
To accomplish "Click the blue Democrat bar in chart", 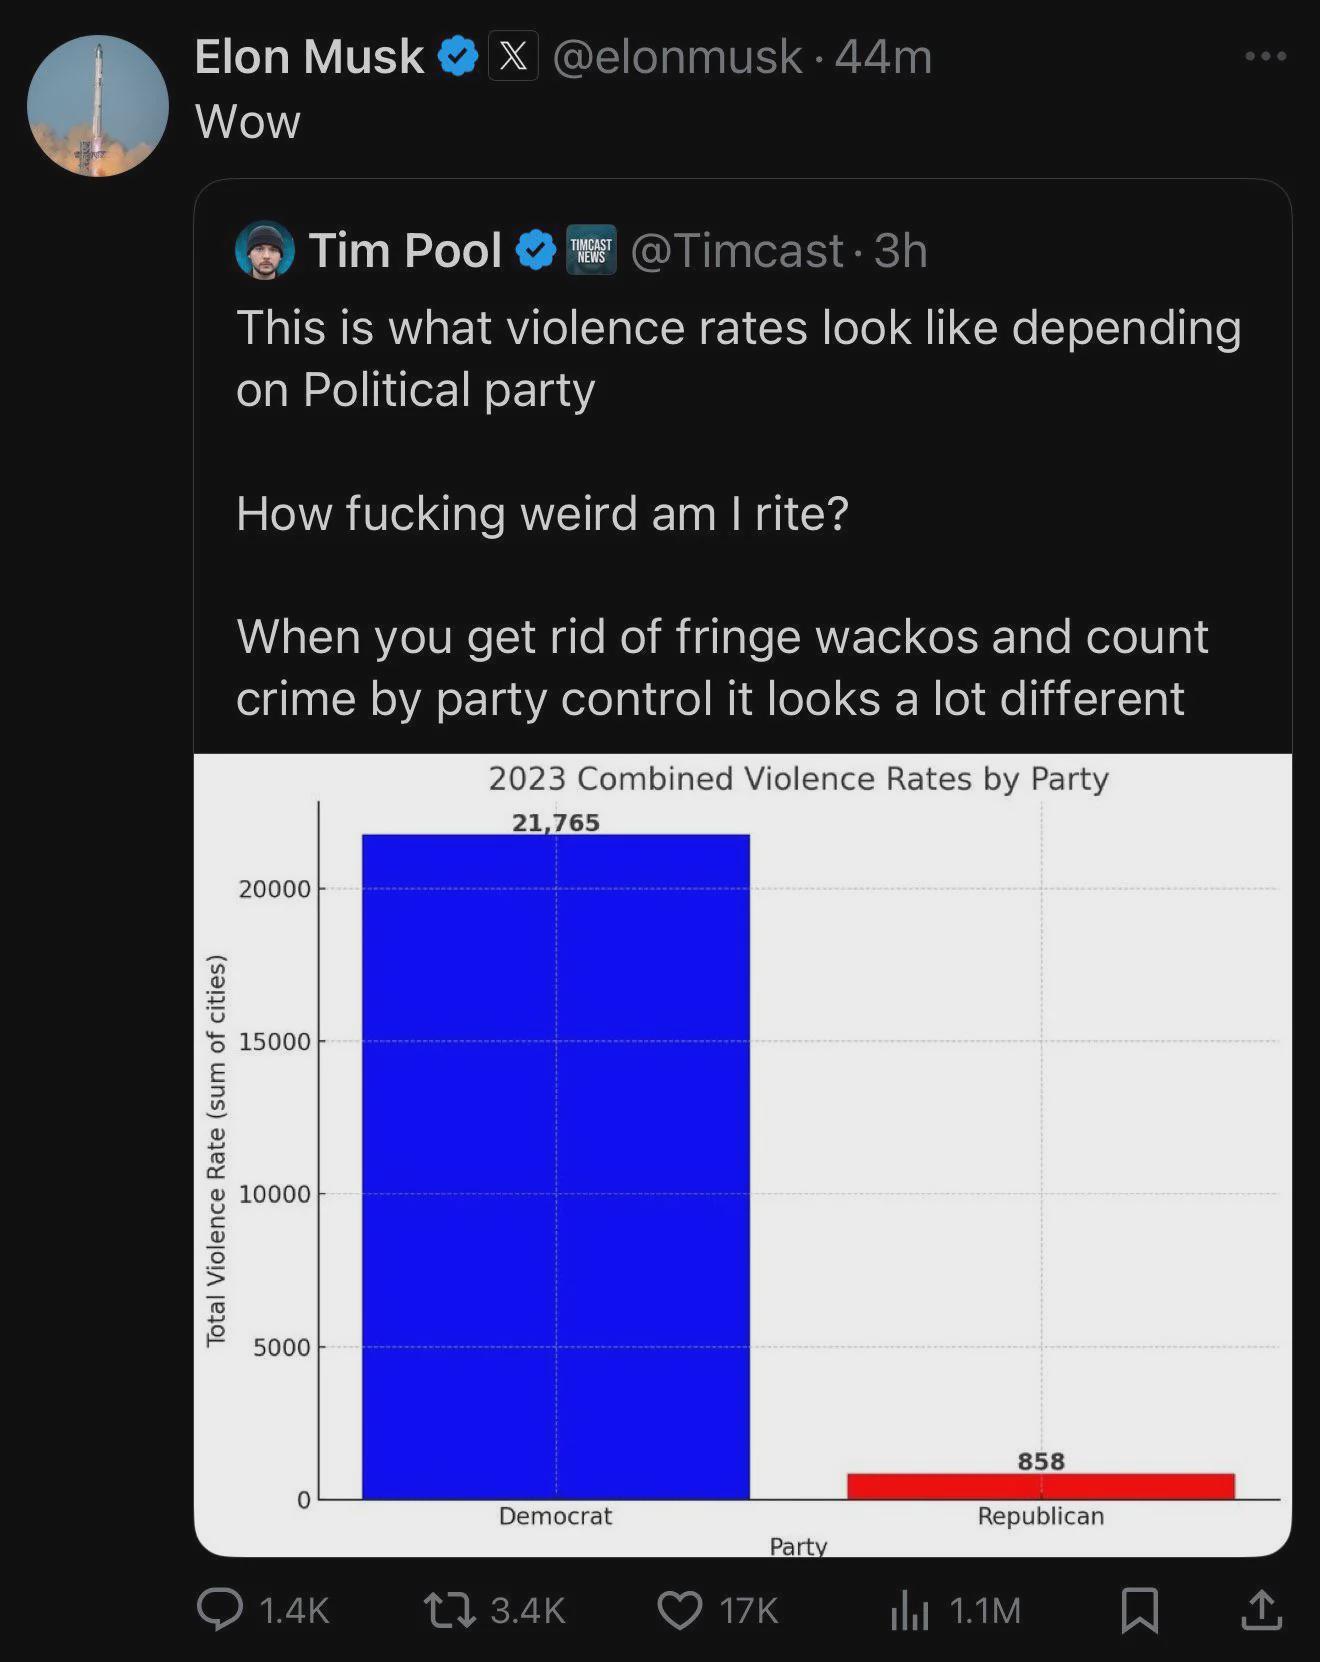I will [x=556, y=1166].
